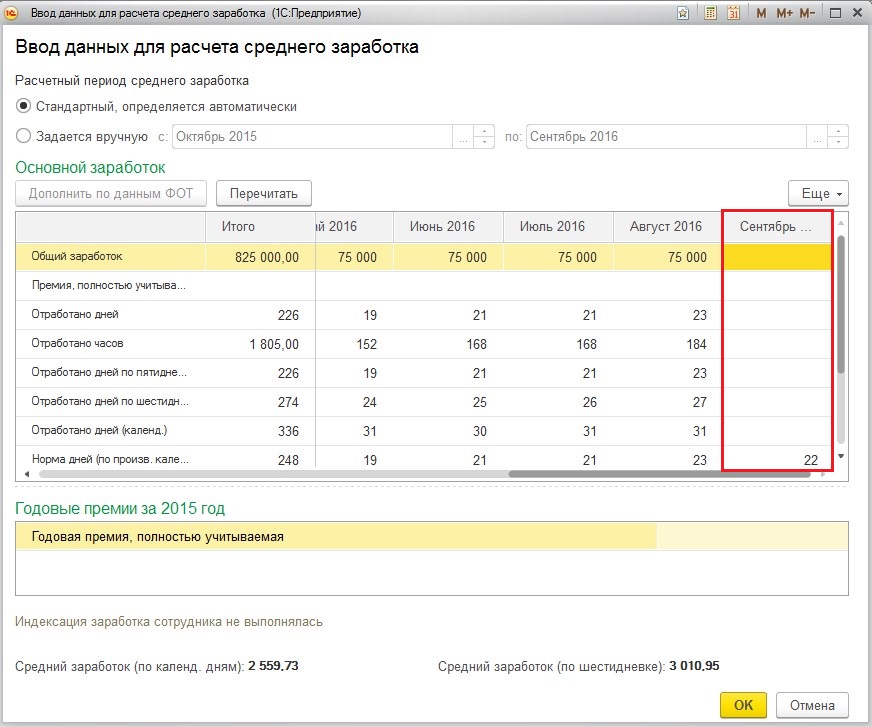The width and height of the screenshot is (872, 727).
Task: Click the up arrow of 'Октябрь 2015' stepper
Action: [484, 131]
